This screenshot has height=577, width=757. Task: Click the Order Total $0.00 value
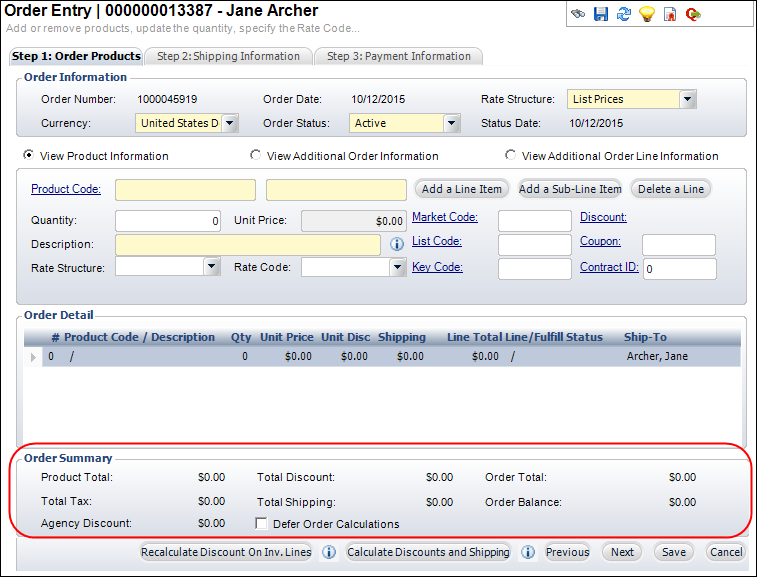(x=682, y=477)
